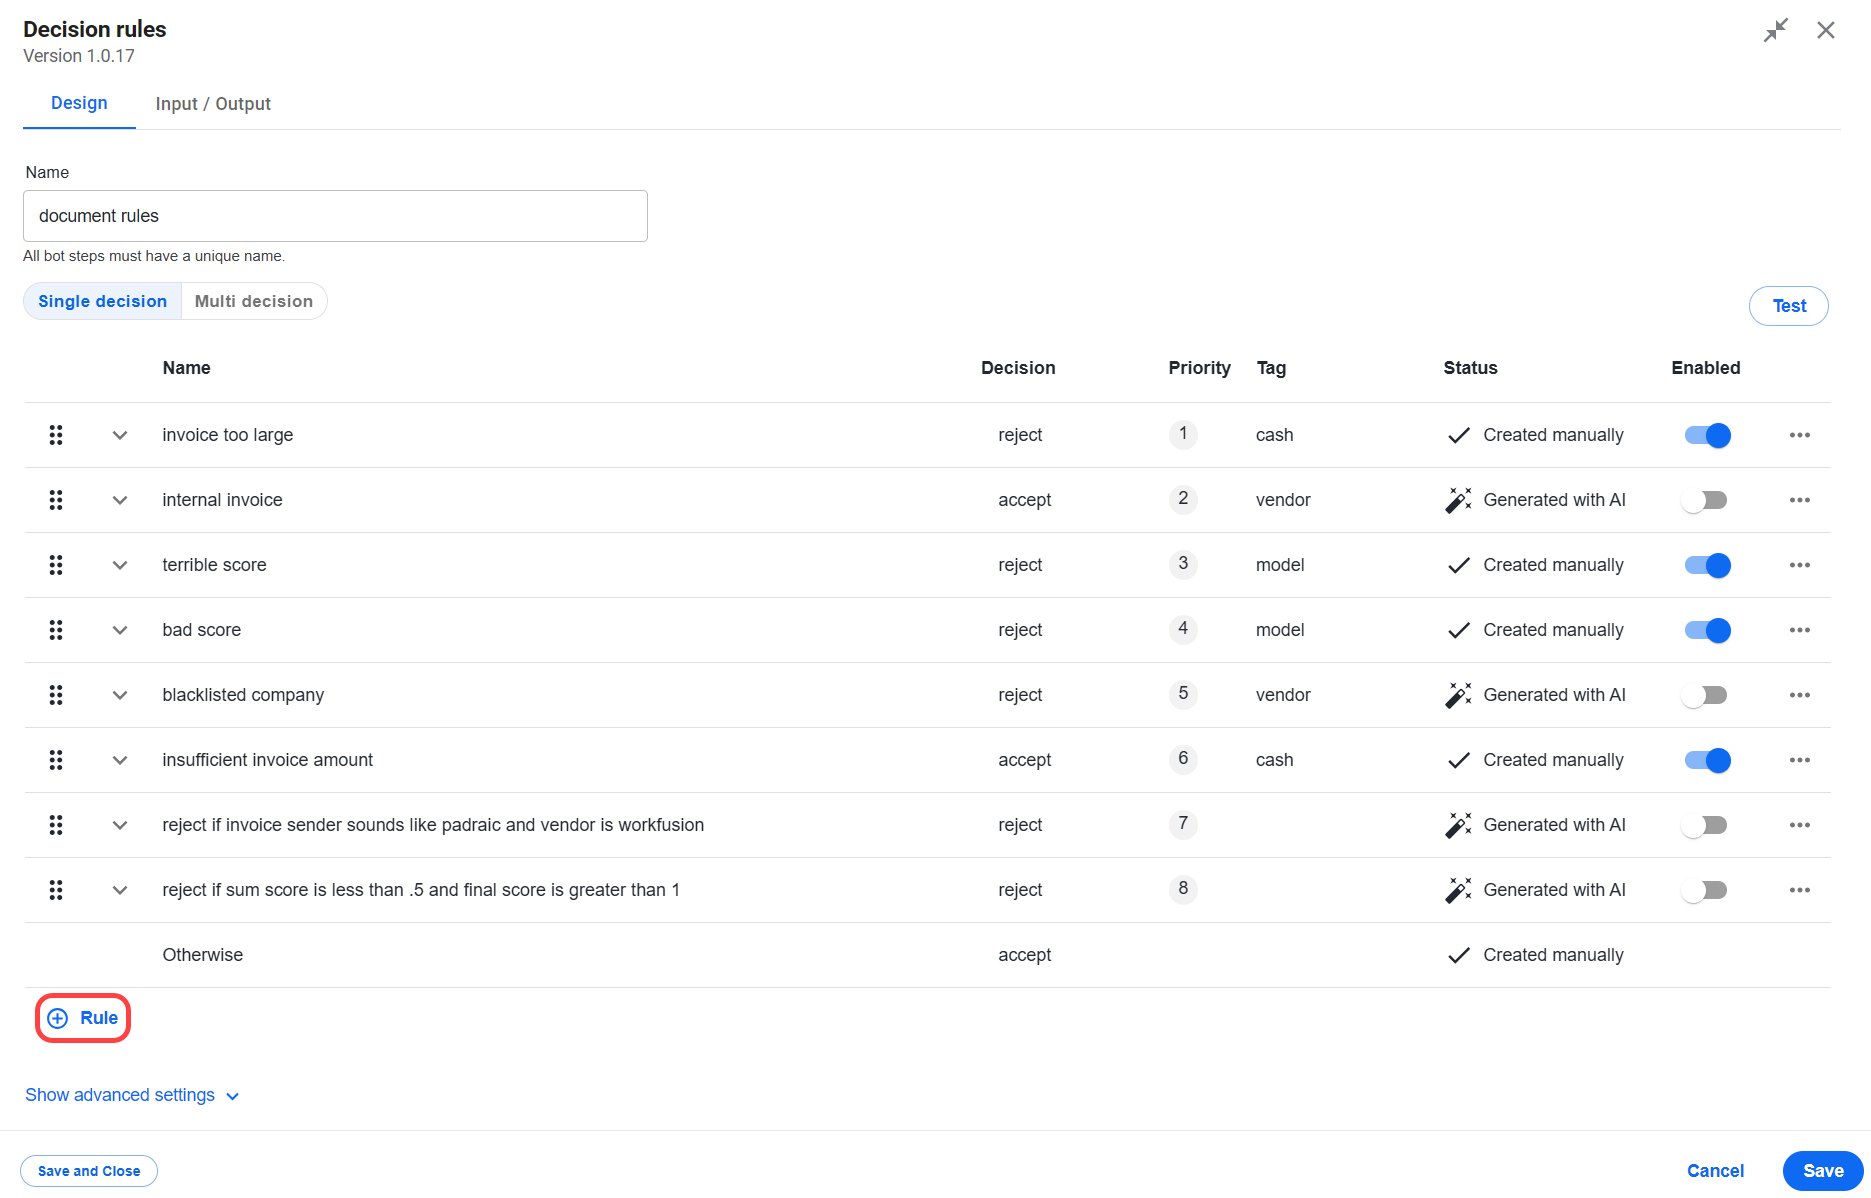Viewport: 1871px width, 1198px height.
Task: Close the Decision rules dialog
Action: click(x=1826, y=30)
